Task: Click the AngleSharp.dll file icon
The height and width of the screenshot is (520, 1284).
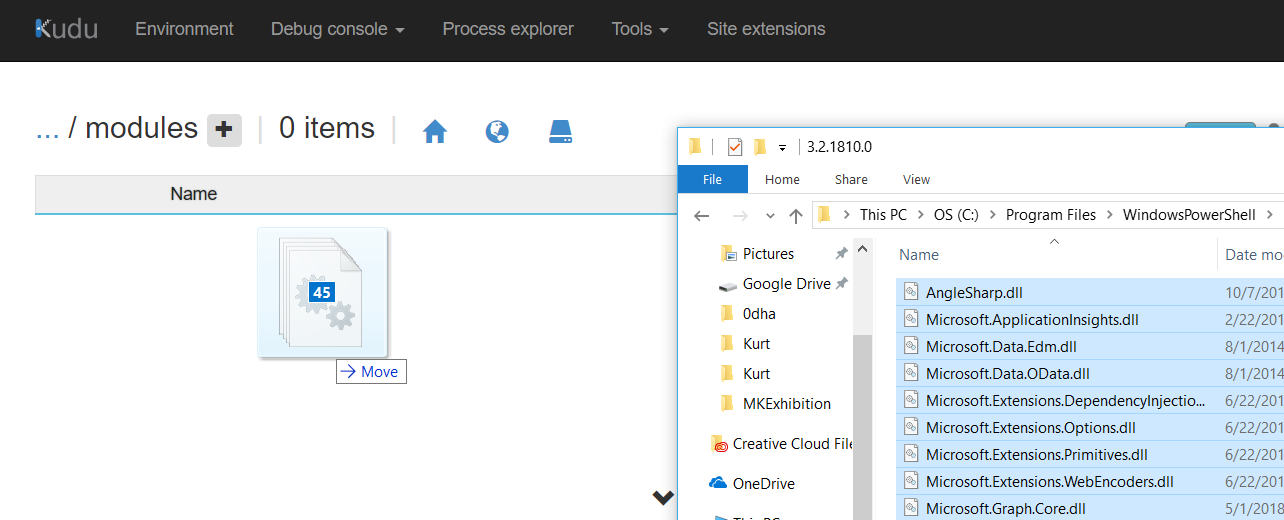Action: pyautogui.click(x=910, y=292)
